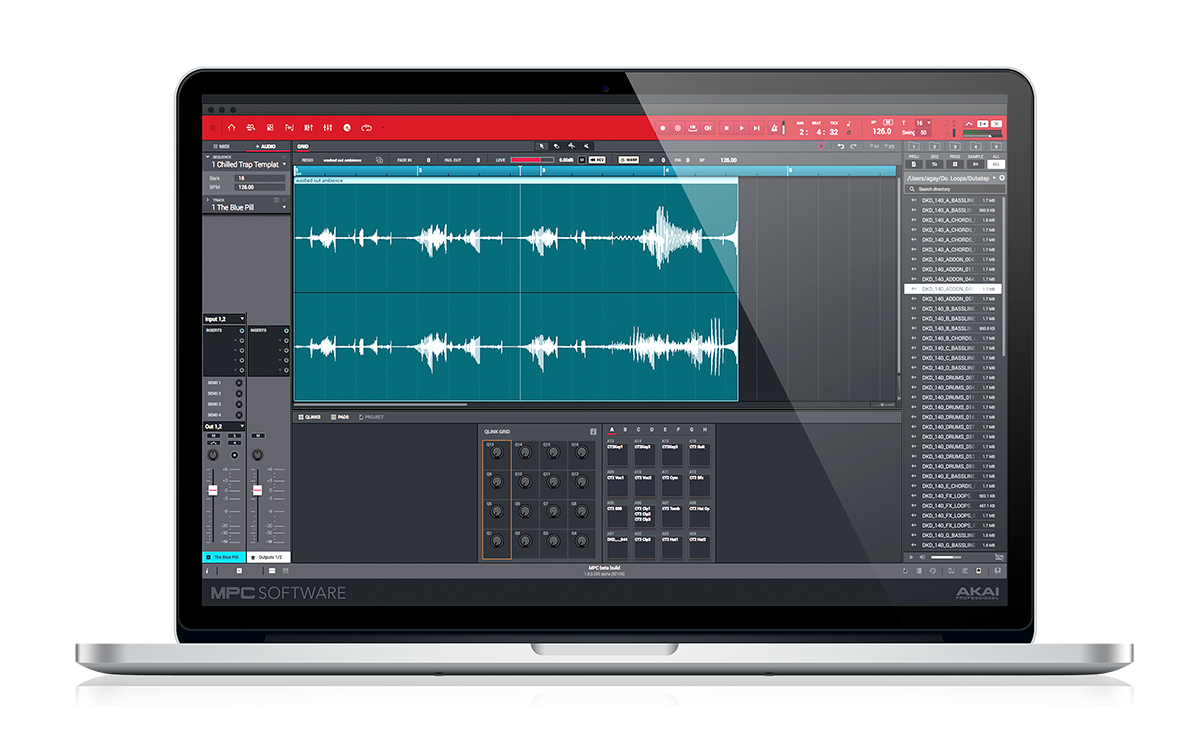Select the scissors split tool
Image resolution: width=1200 pixels, height=750 pixels.
pos(572,146)
